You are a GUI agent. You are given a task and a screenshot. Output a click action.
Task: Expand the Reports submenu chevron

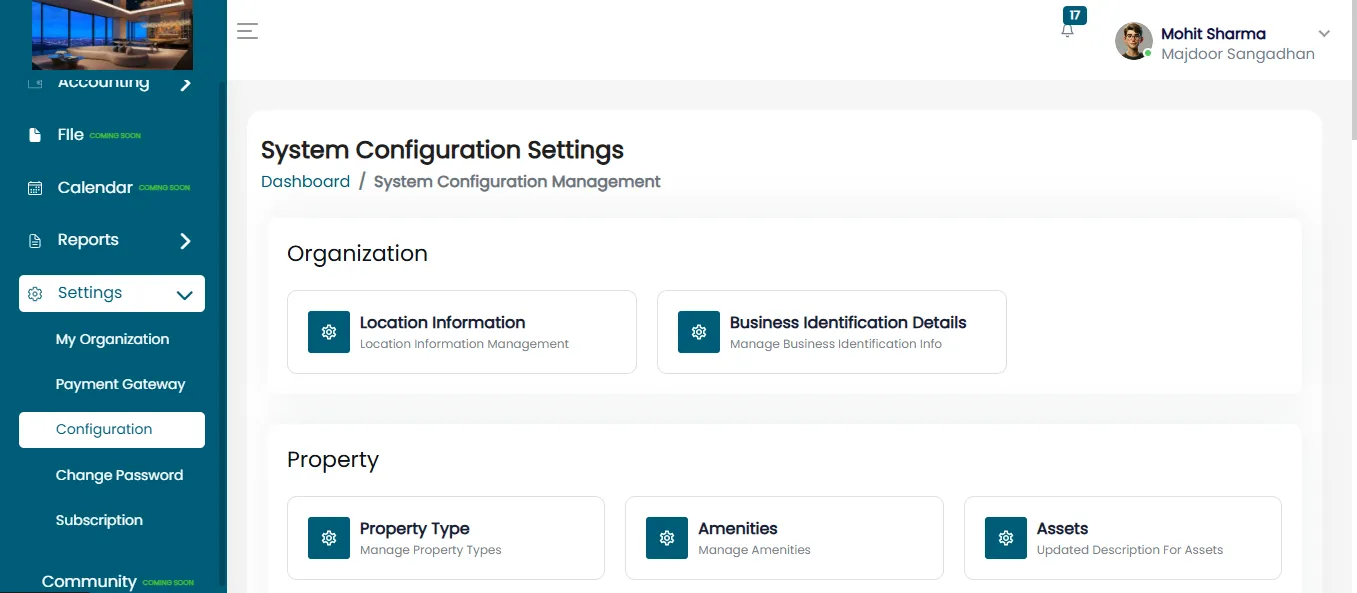pos(185,241)
